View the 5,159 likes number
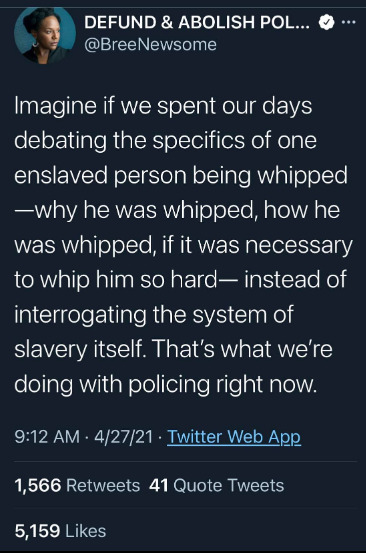366x553 pixels. pos(37,531)
